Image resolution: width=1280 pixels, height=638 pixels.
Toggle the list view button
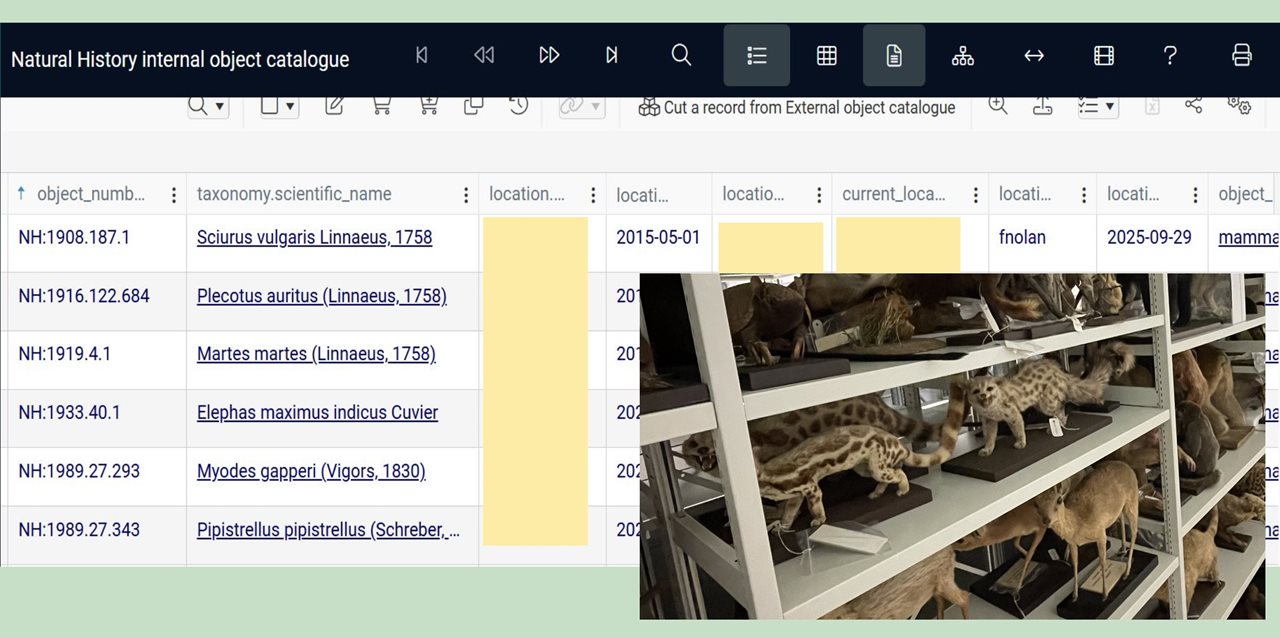coord(757,56)
